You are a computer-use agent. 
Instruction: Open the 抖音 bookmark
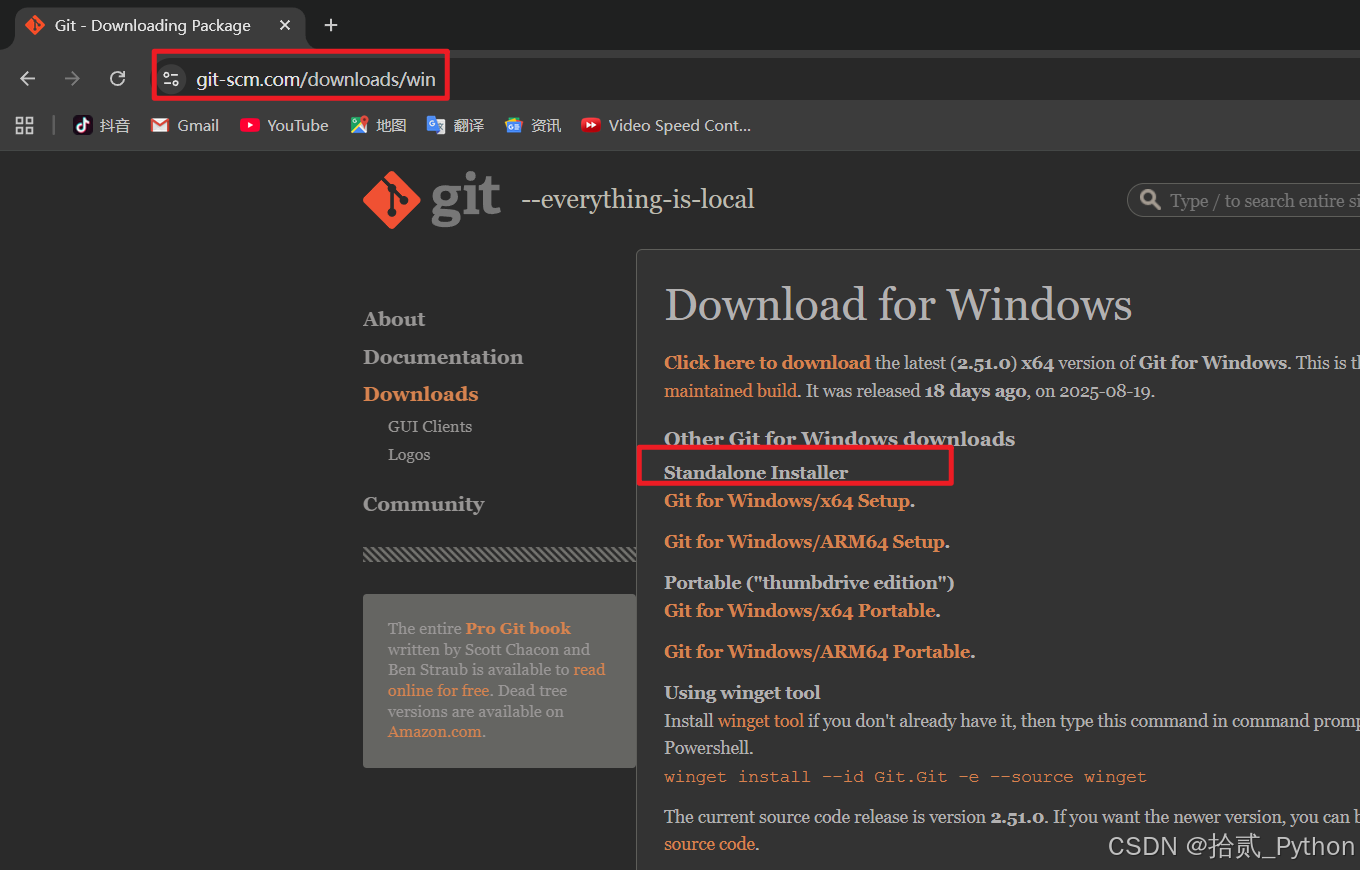pyautogui.click(x=102, y=125)
